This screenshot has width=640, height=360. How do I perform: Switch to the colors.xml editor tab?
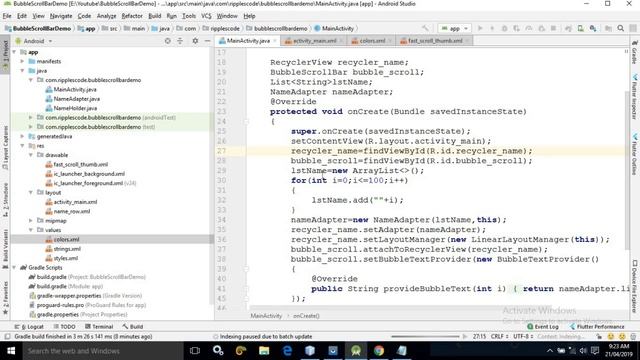click(x=371, y=41)
